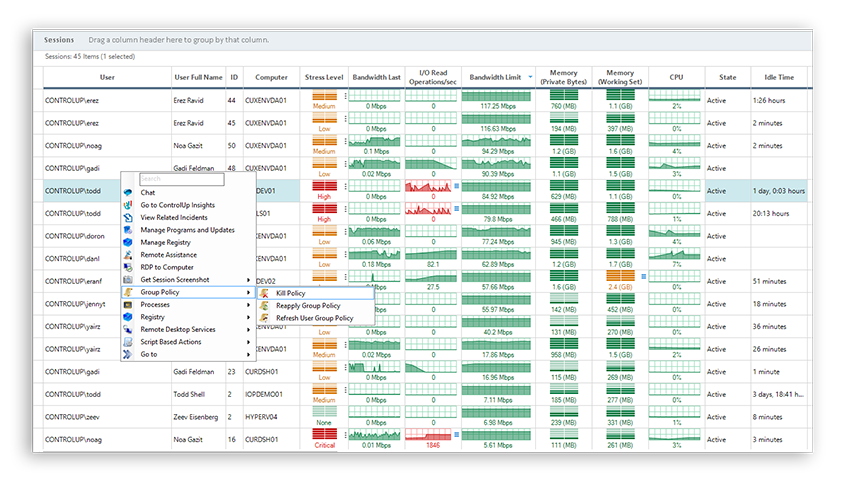
Task: Click the Sessions panel title
Action: (59, 40)
